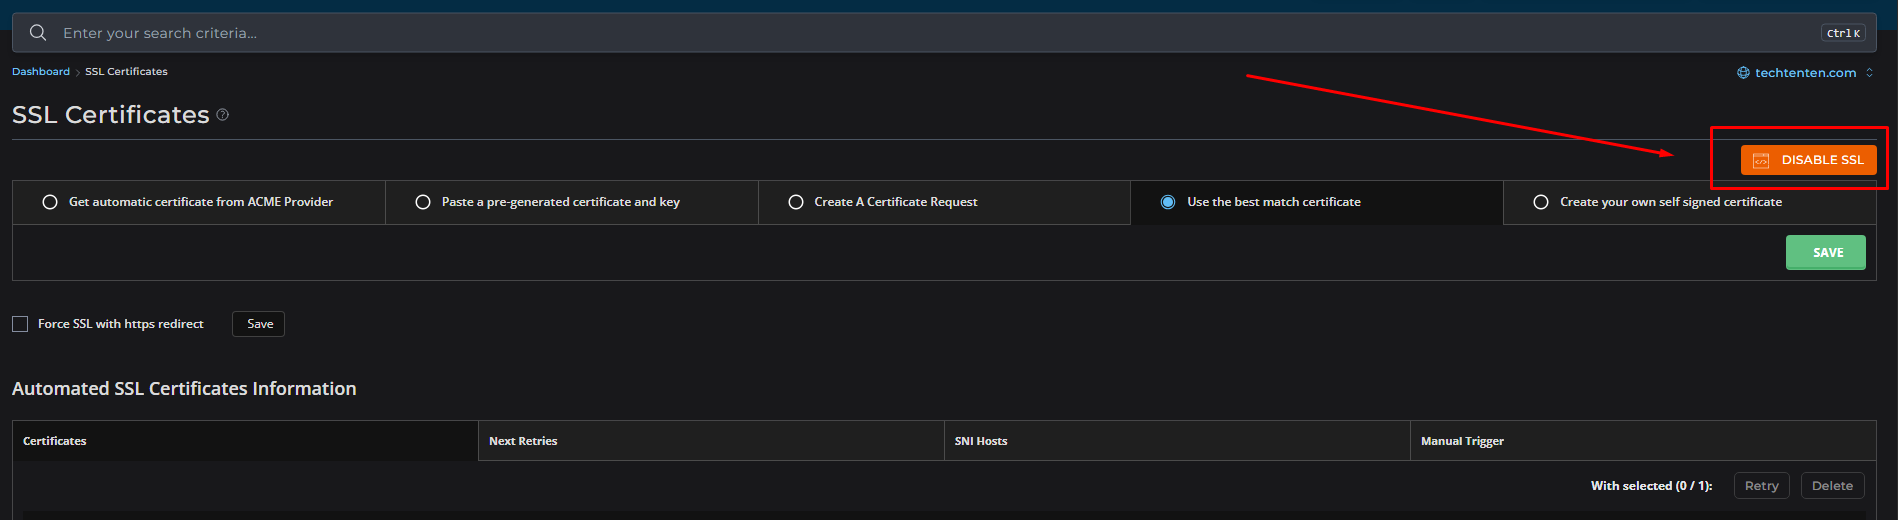1898x520 pixels.
Task: Click the magnifier icon in search bar
Action: 38,33
